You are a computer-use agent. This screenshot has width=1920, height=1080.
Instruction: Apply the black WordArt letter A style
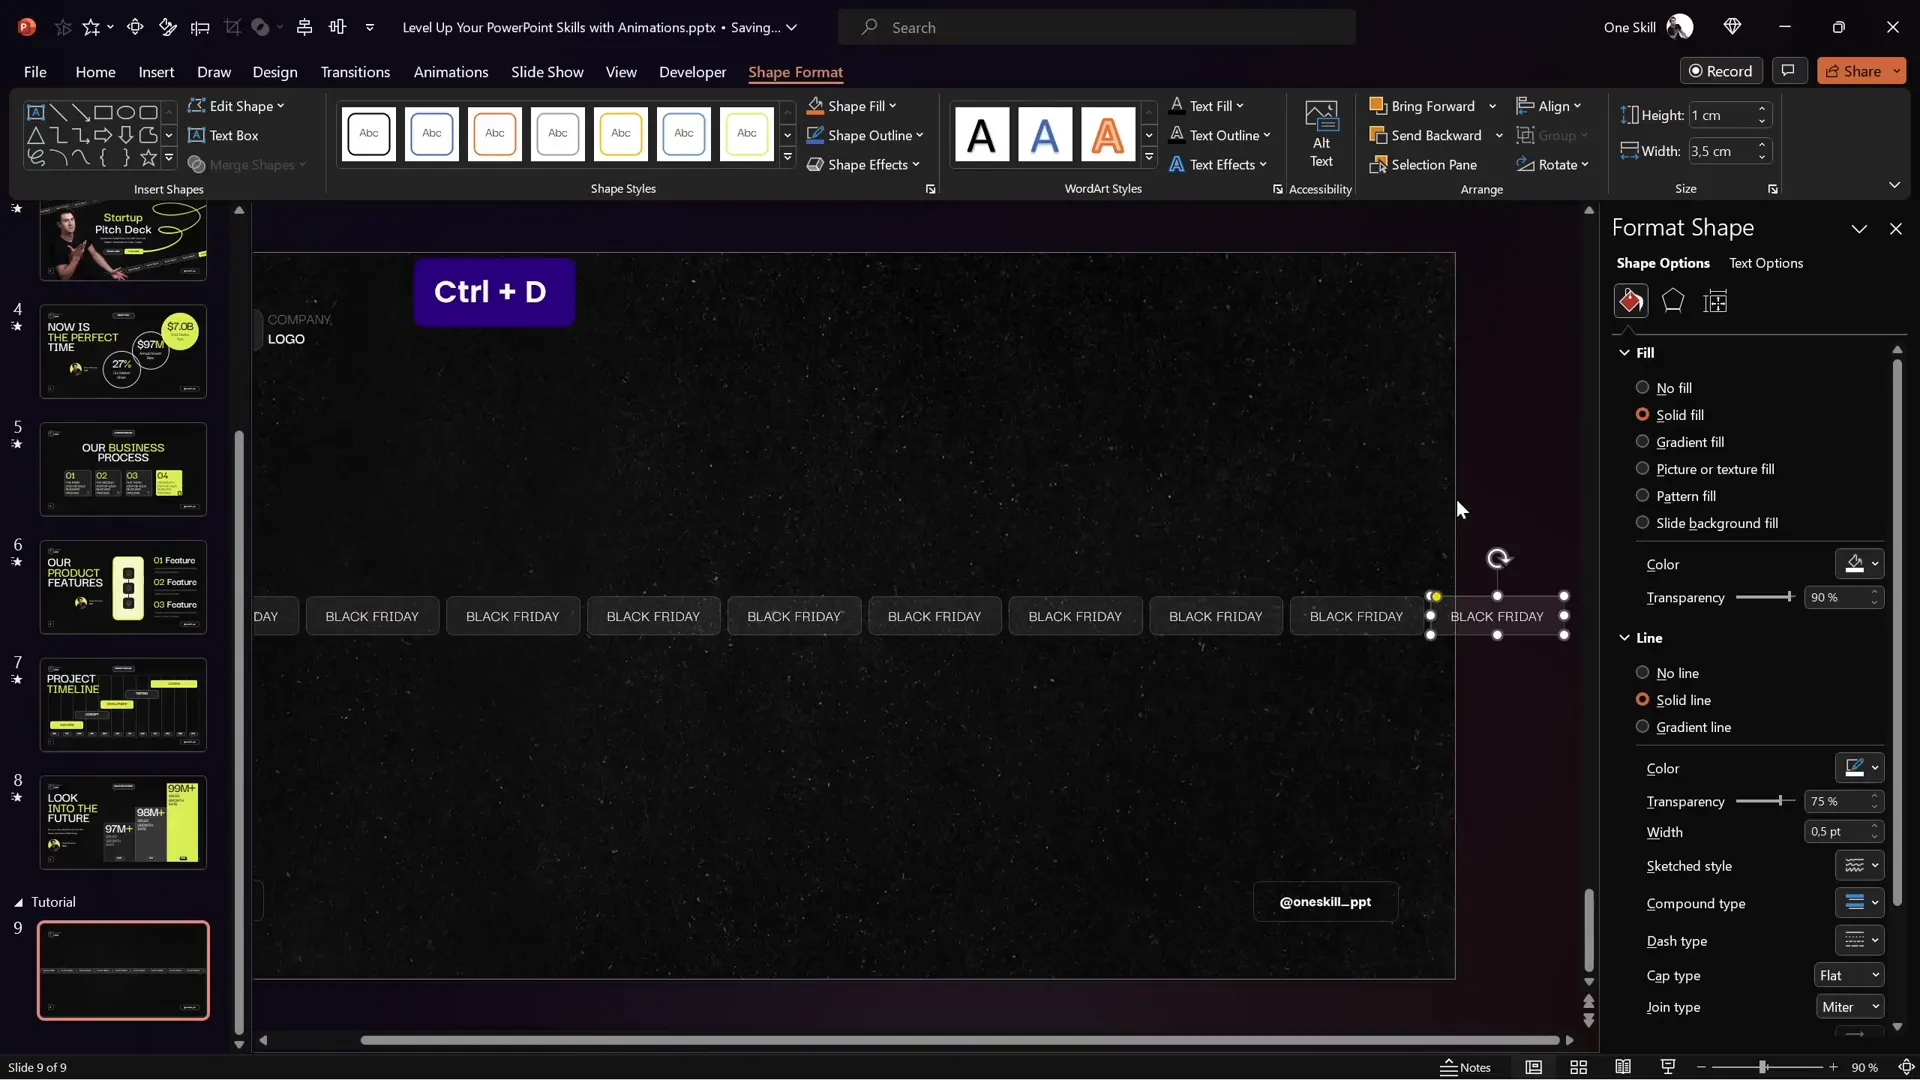pyautogui.click(x=981, y=134)
